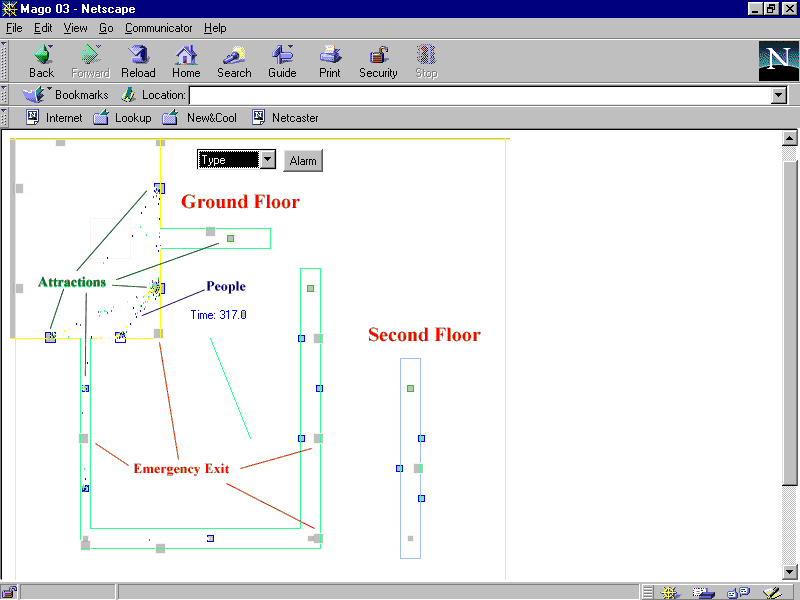800x600 pixels.
Task: Open the Bookmarks quick file icon
Action: coord(34,95)
